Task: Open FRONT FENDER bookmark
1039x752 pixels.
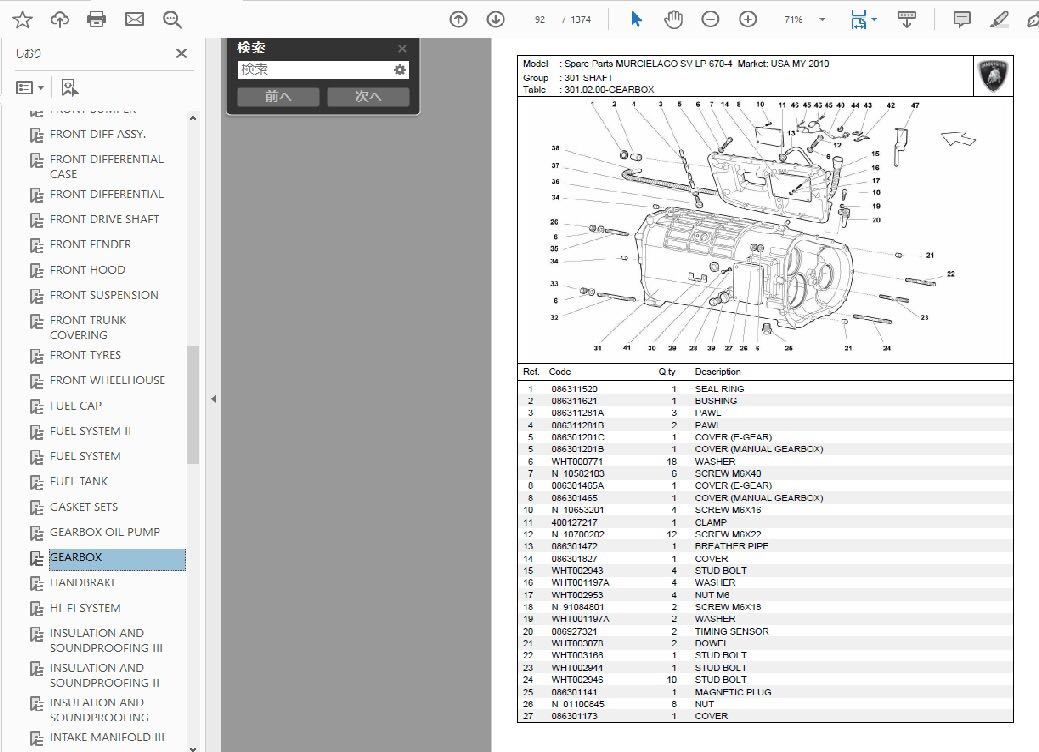Action: point(90,244)
